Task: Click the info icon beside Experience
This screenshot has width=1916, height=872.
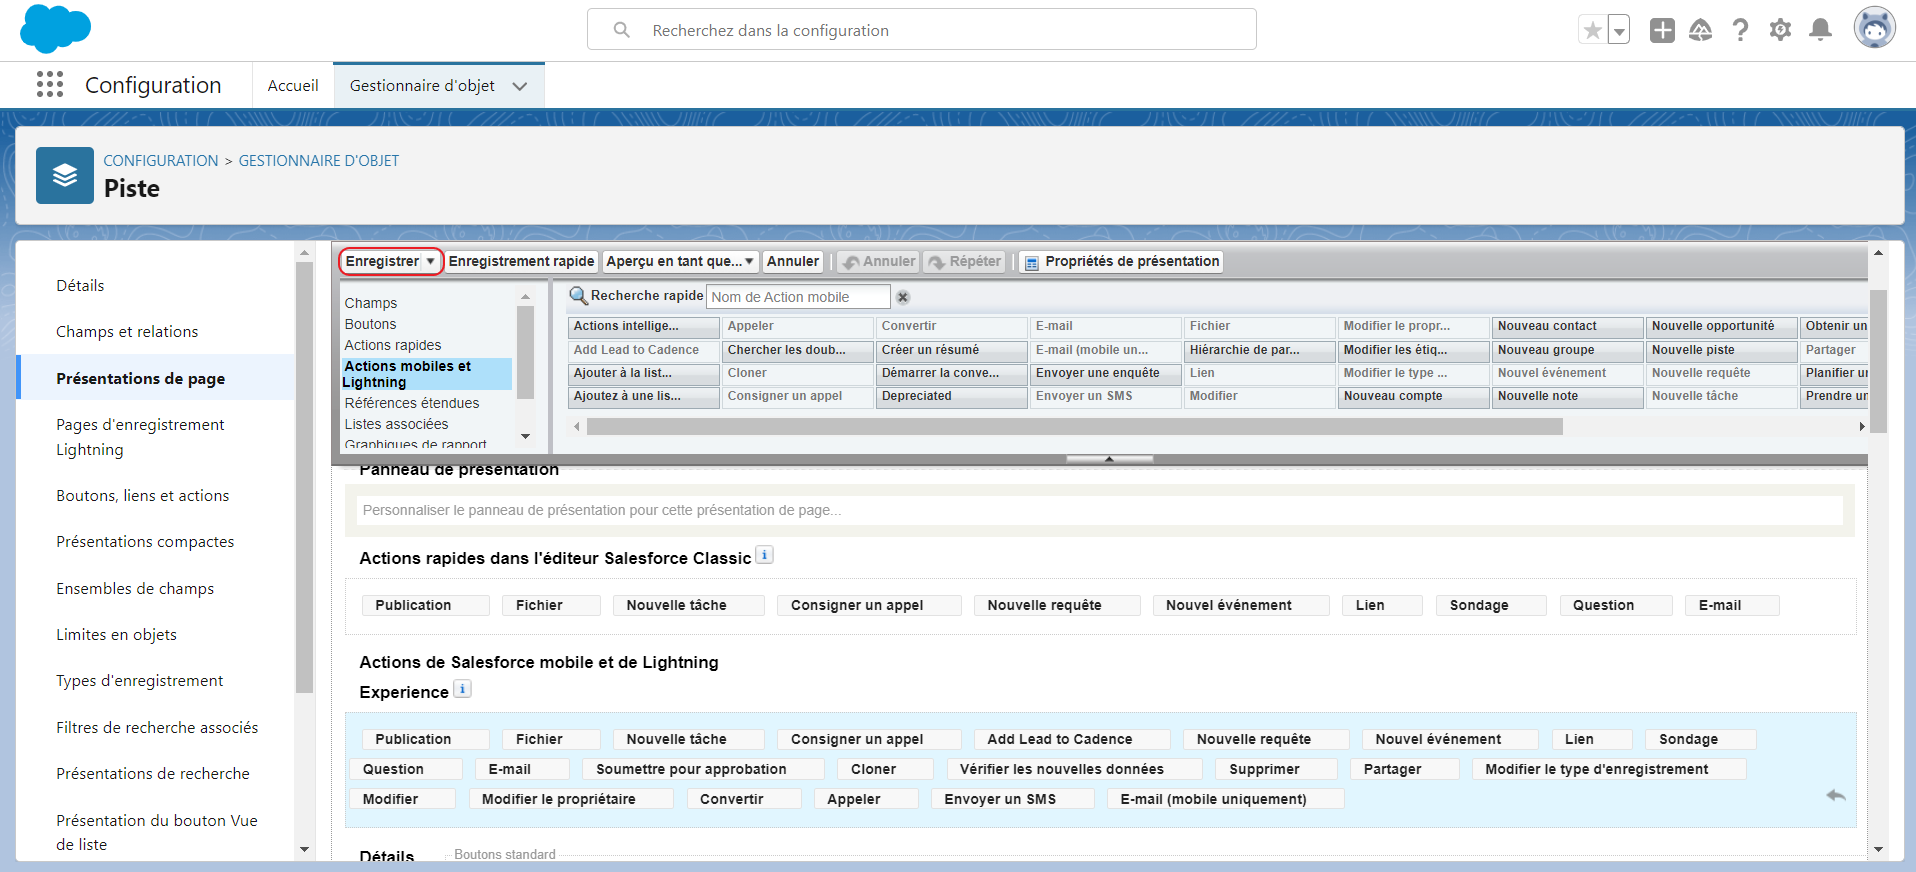Action: tap(462, 689)
